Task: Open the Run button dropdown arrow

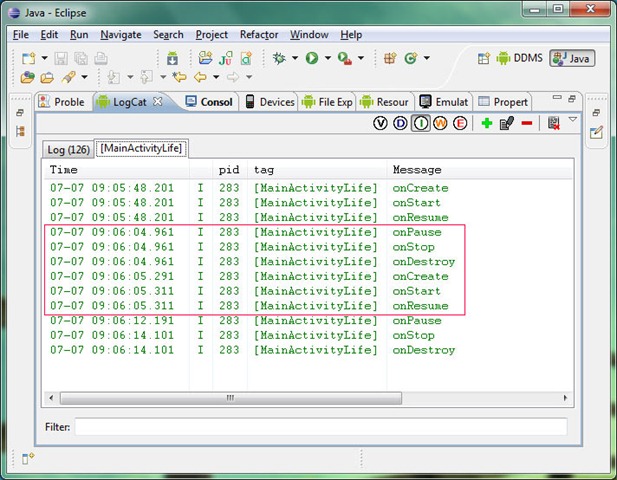Action: click(x=326, y=59)
